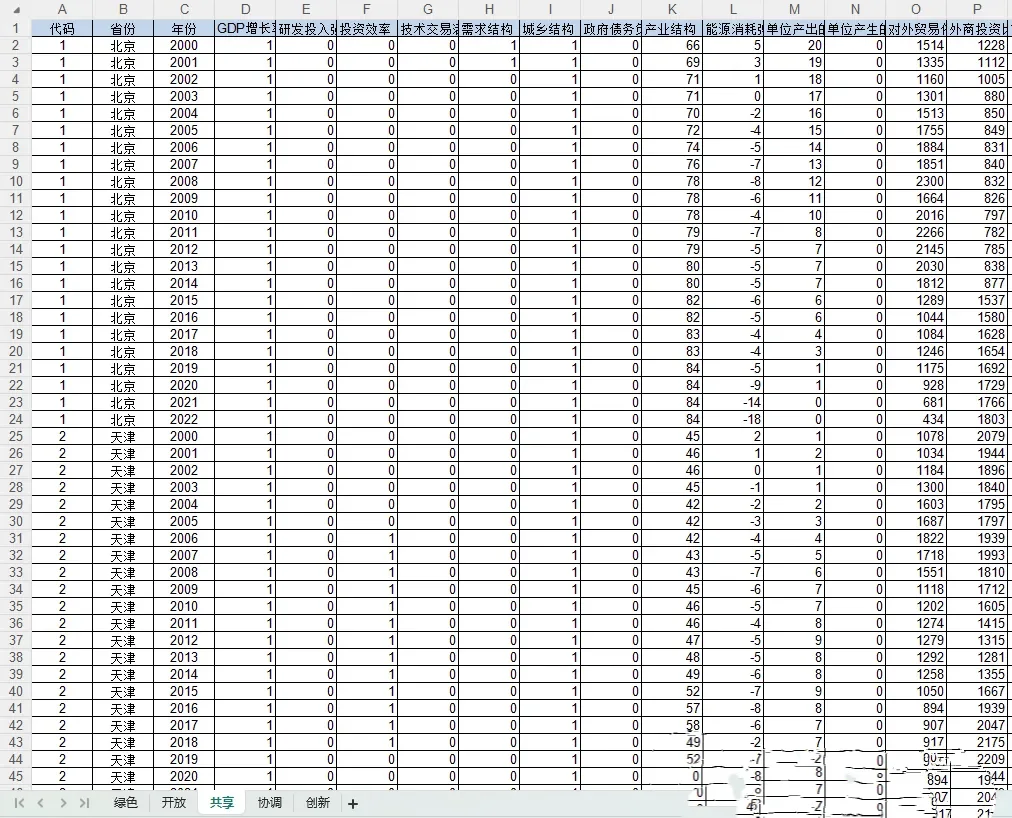Click the 代码 header cell
Viewport: 1012px width, 818px height.
point(62,28)
